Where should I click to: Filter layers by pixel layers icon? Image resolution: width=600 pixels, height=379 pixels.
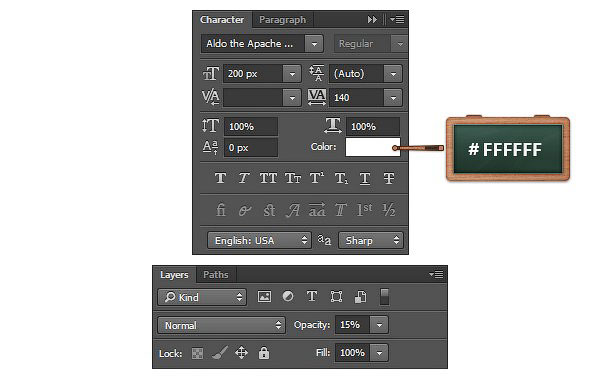tap(264, 297)
